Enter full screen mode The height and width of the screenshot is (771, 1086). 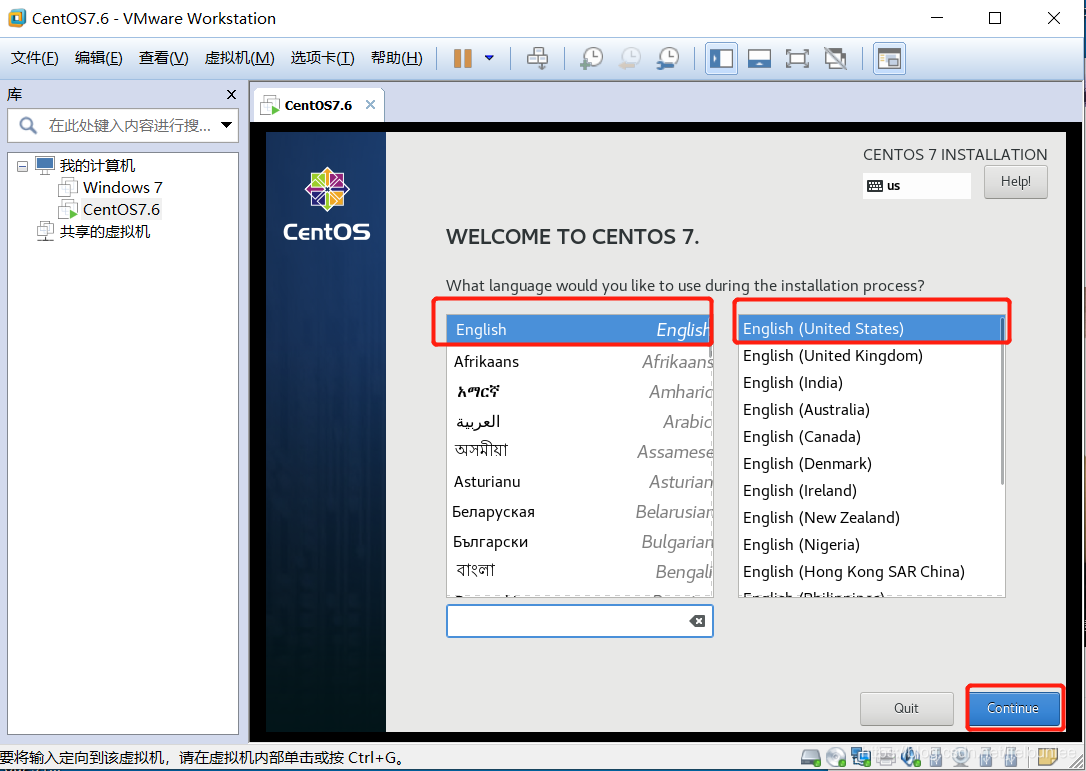797,58
